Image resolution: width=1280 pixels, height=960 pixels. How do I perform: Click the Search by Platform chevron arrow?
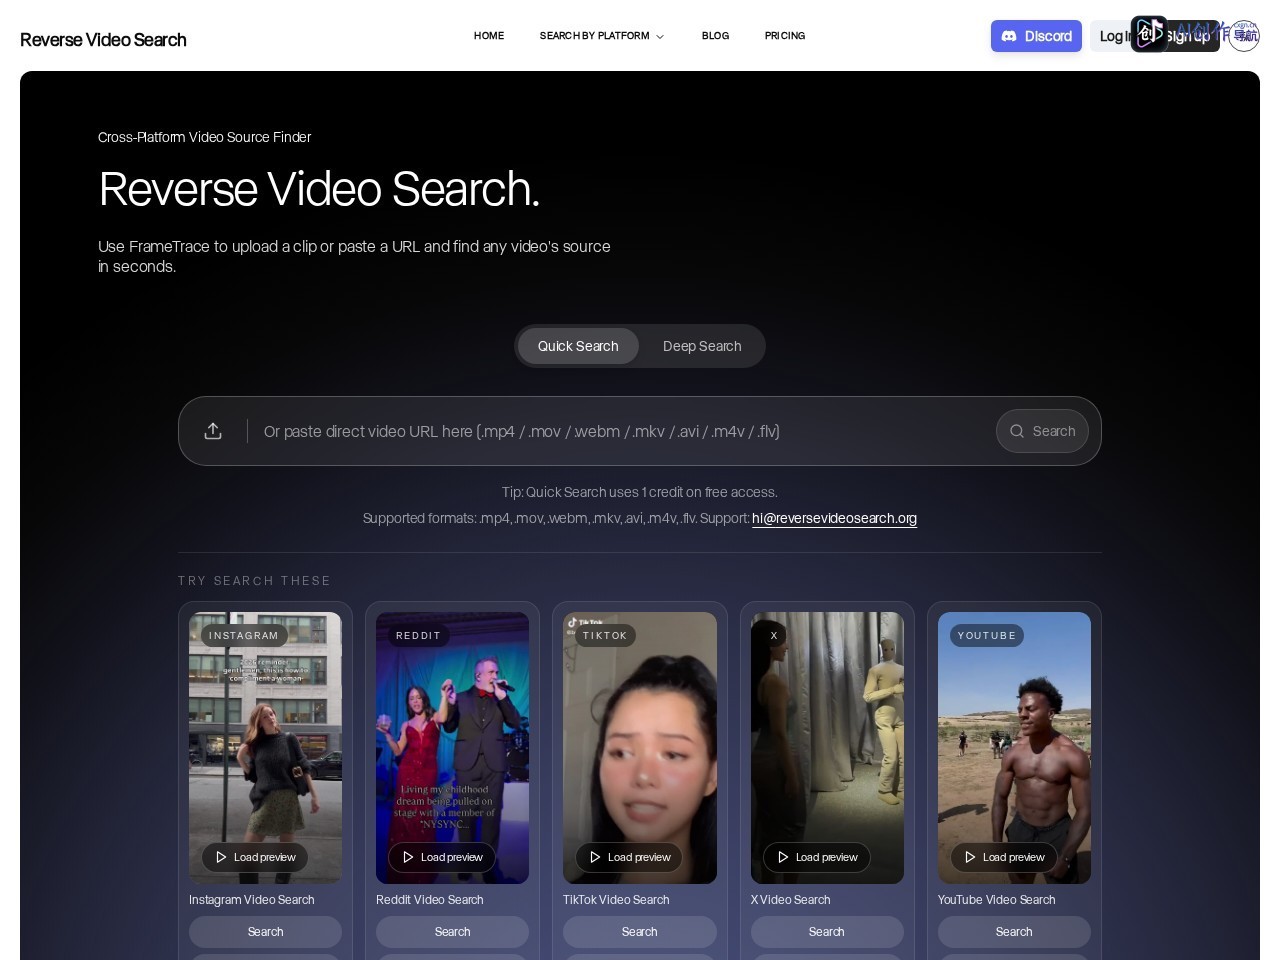click(x=660, y=37)
